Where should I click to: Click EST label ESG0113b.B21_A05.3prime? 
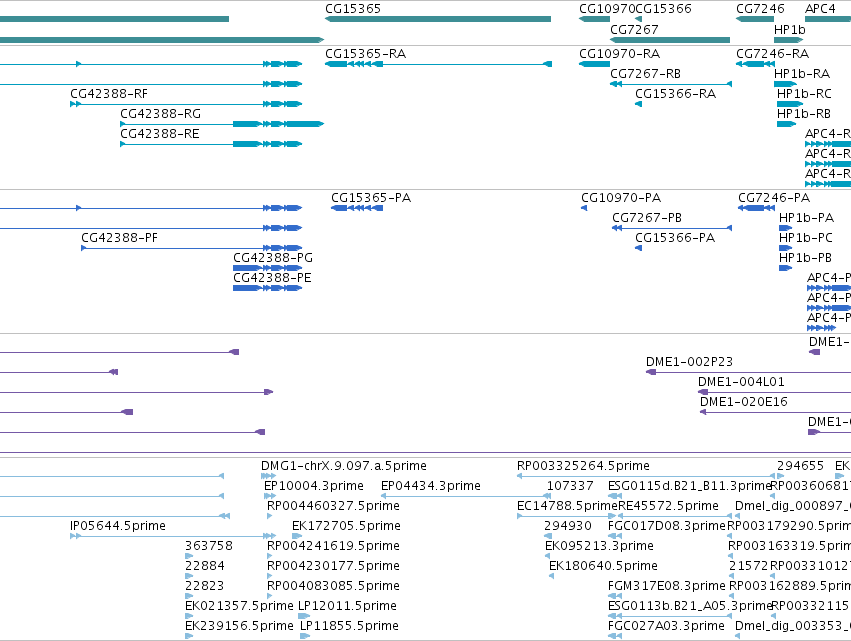tap(689, 606)
